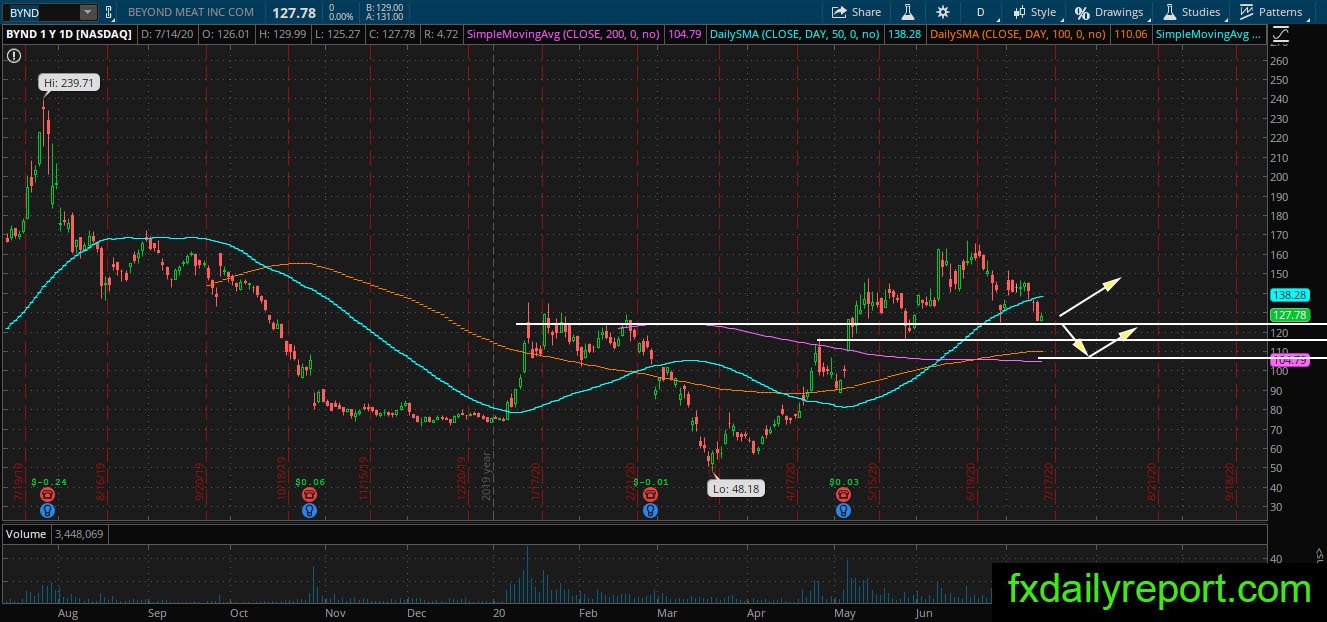
Task: Click the blue lightbulb icon under $-0.01
Action: tap(650, 510)
